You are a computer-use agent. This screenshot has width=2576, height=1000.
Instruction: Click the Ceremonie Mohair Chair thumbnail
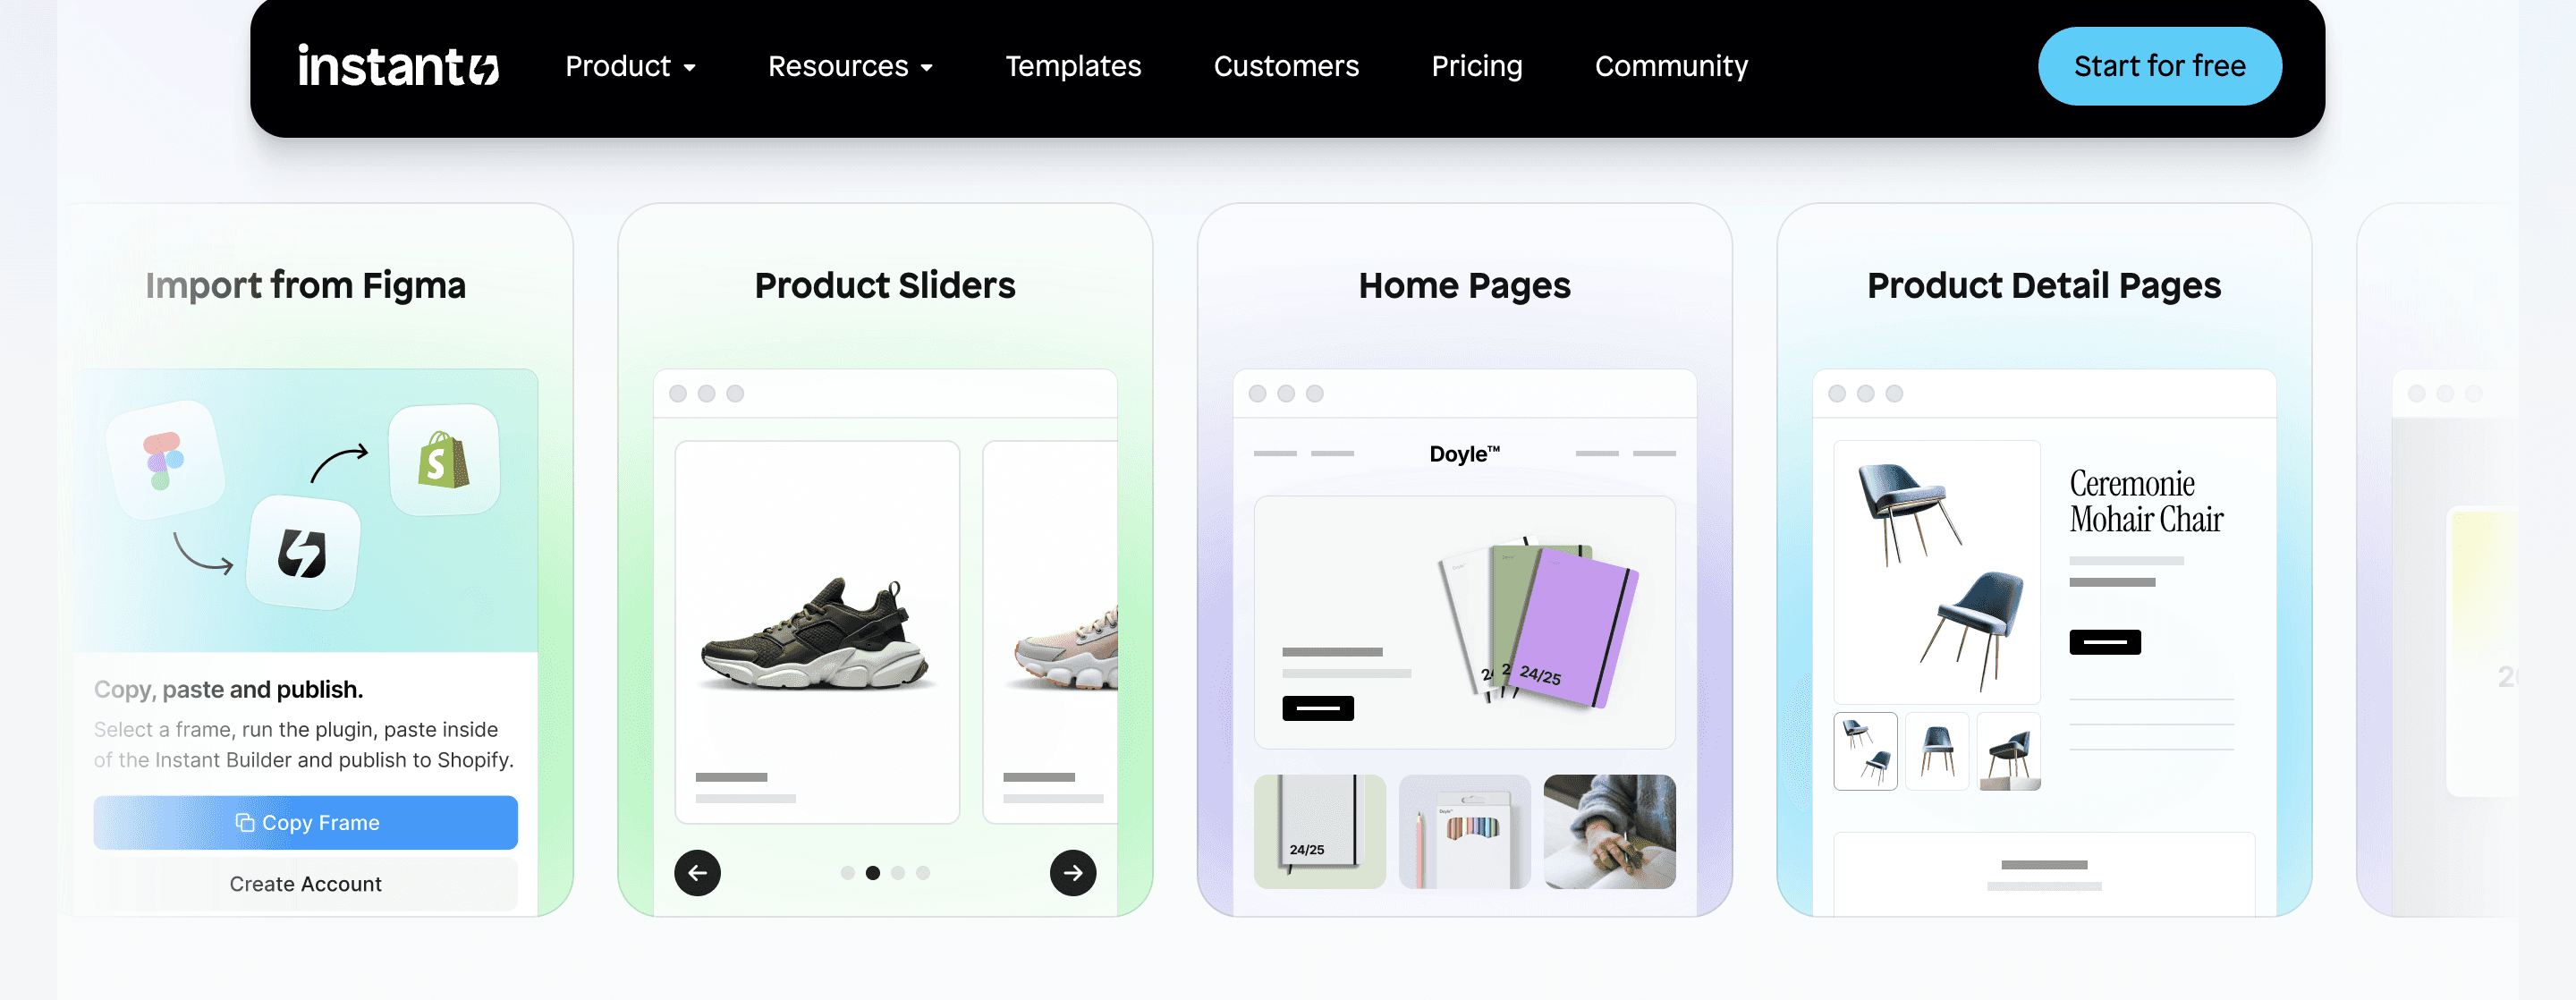pyautogui.click(x=1865, y=750)
